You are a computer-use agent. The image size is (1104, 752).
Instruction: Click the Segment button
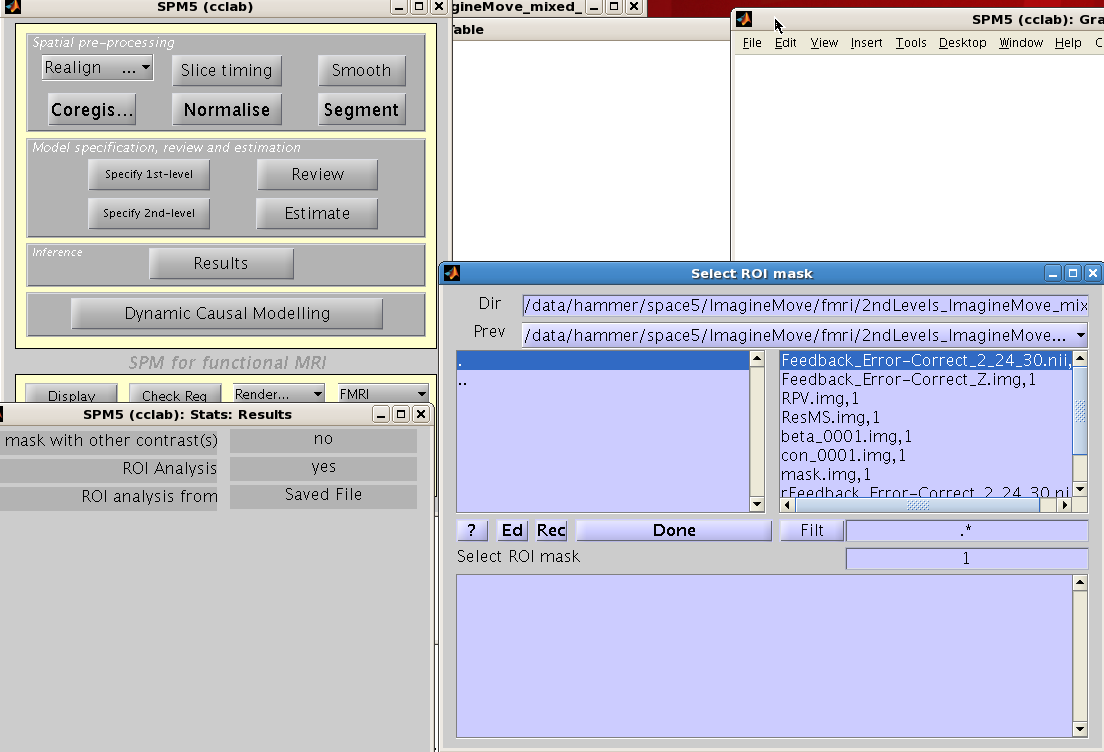361,110
